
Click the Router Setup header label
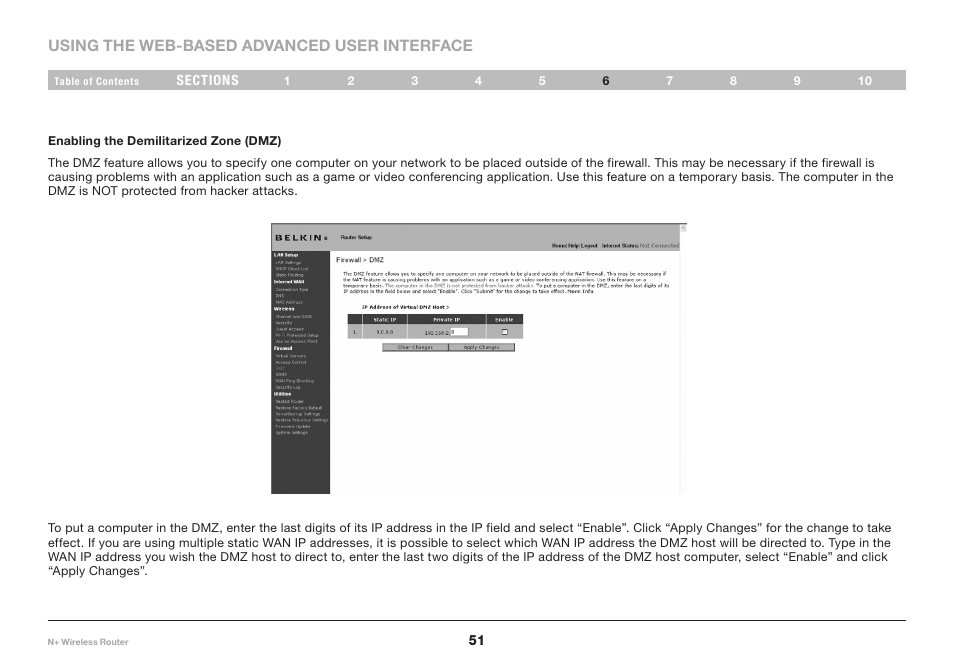[356, 237]
